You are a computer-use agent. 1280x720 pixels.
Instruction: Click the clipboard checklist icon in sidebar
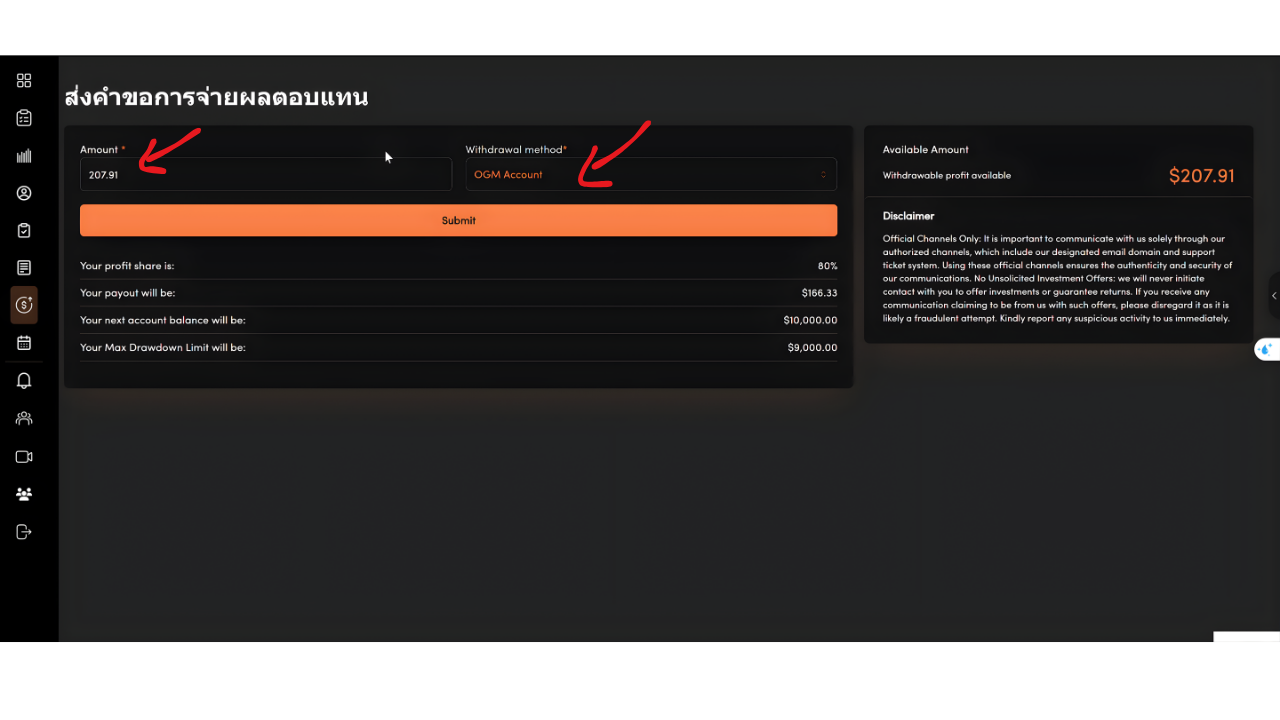[24, 118]
